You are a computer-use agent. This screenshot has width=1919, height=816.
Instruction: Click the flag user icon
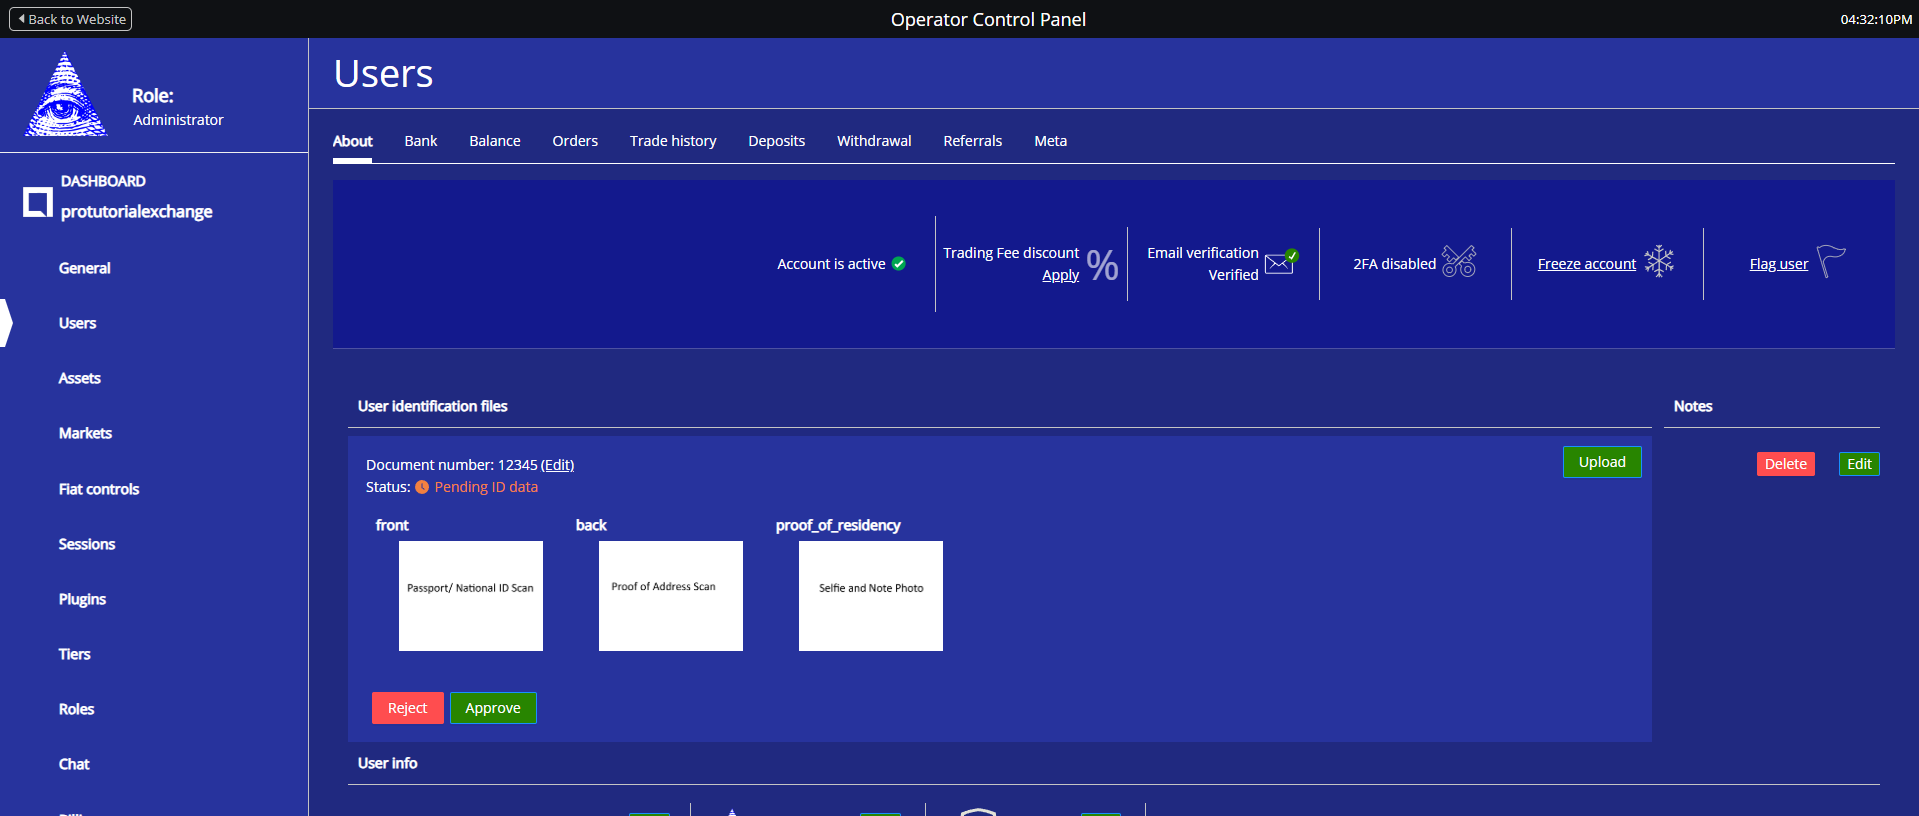click(1830, 262)
